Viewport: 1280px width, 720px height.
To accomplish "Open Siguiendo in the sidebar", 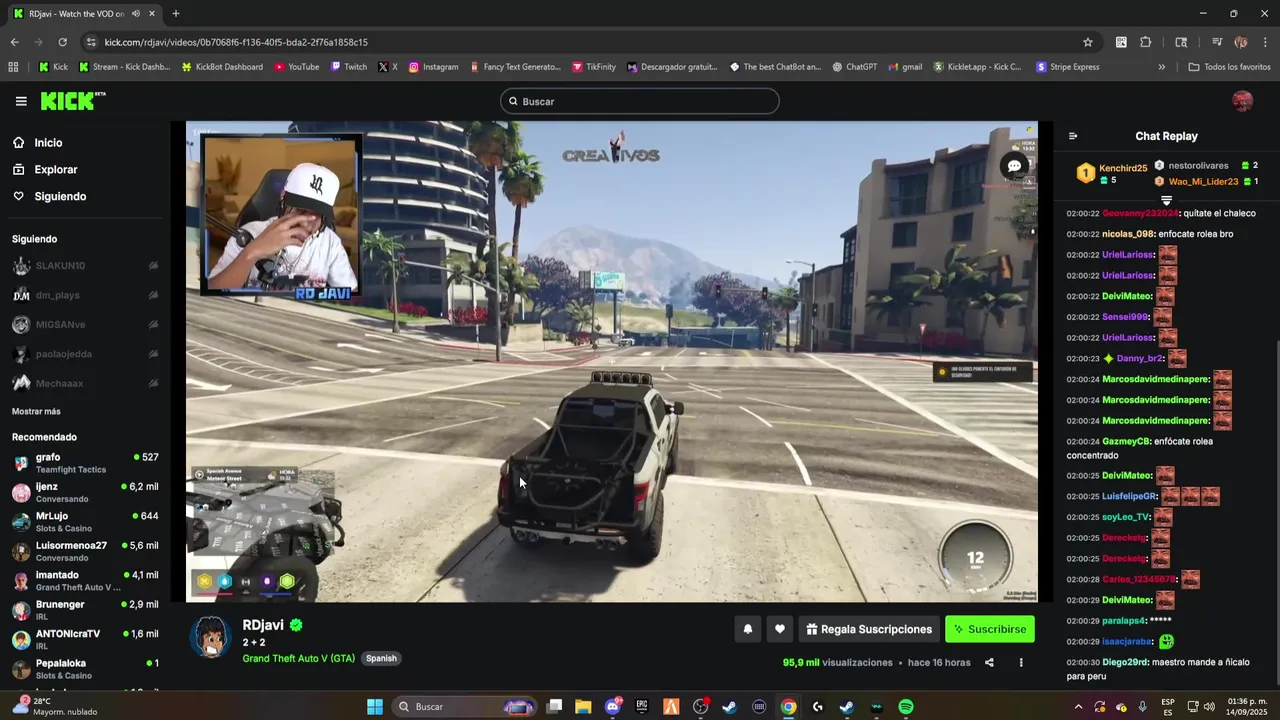I will click(x=60, y=197).
